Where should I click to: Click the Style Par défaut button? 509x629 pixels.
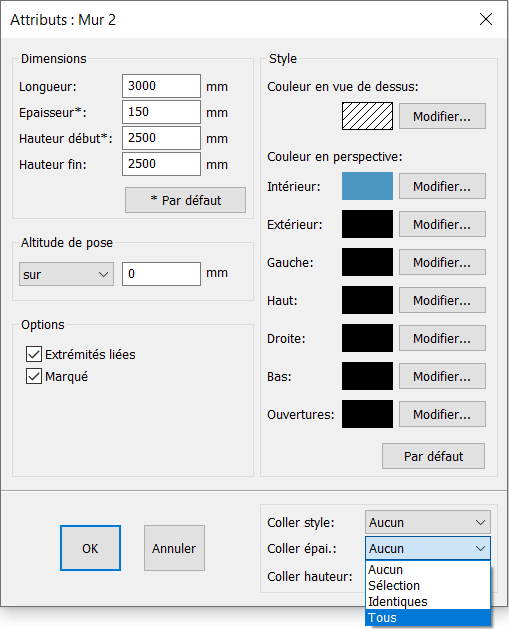433,456
